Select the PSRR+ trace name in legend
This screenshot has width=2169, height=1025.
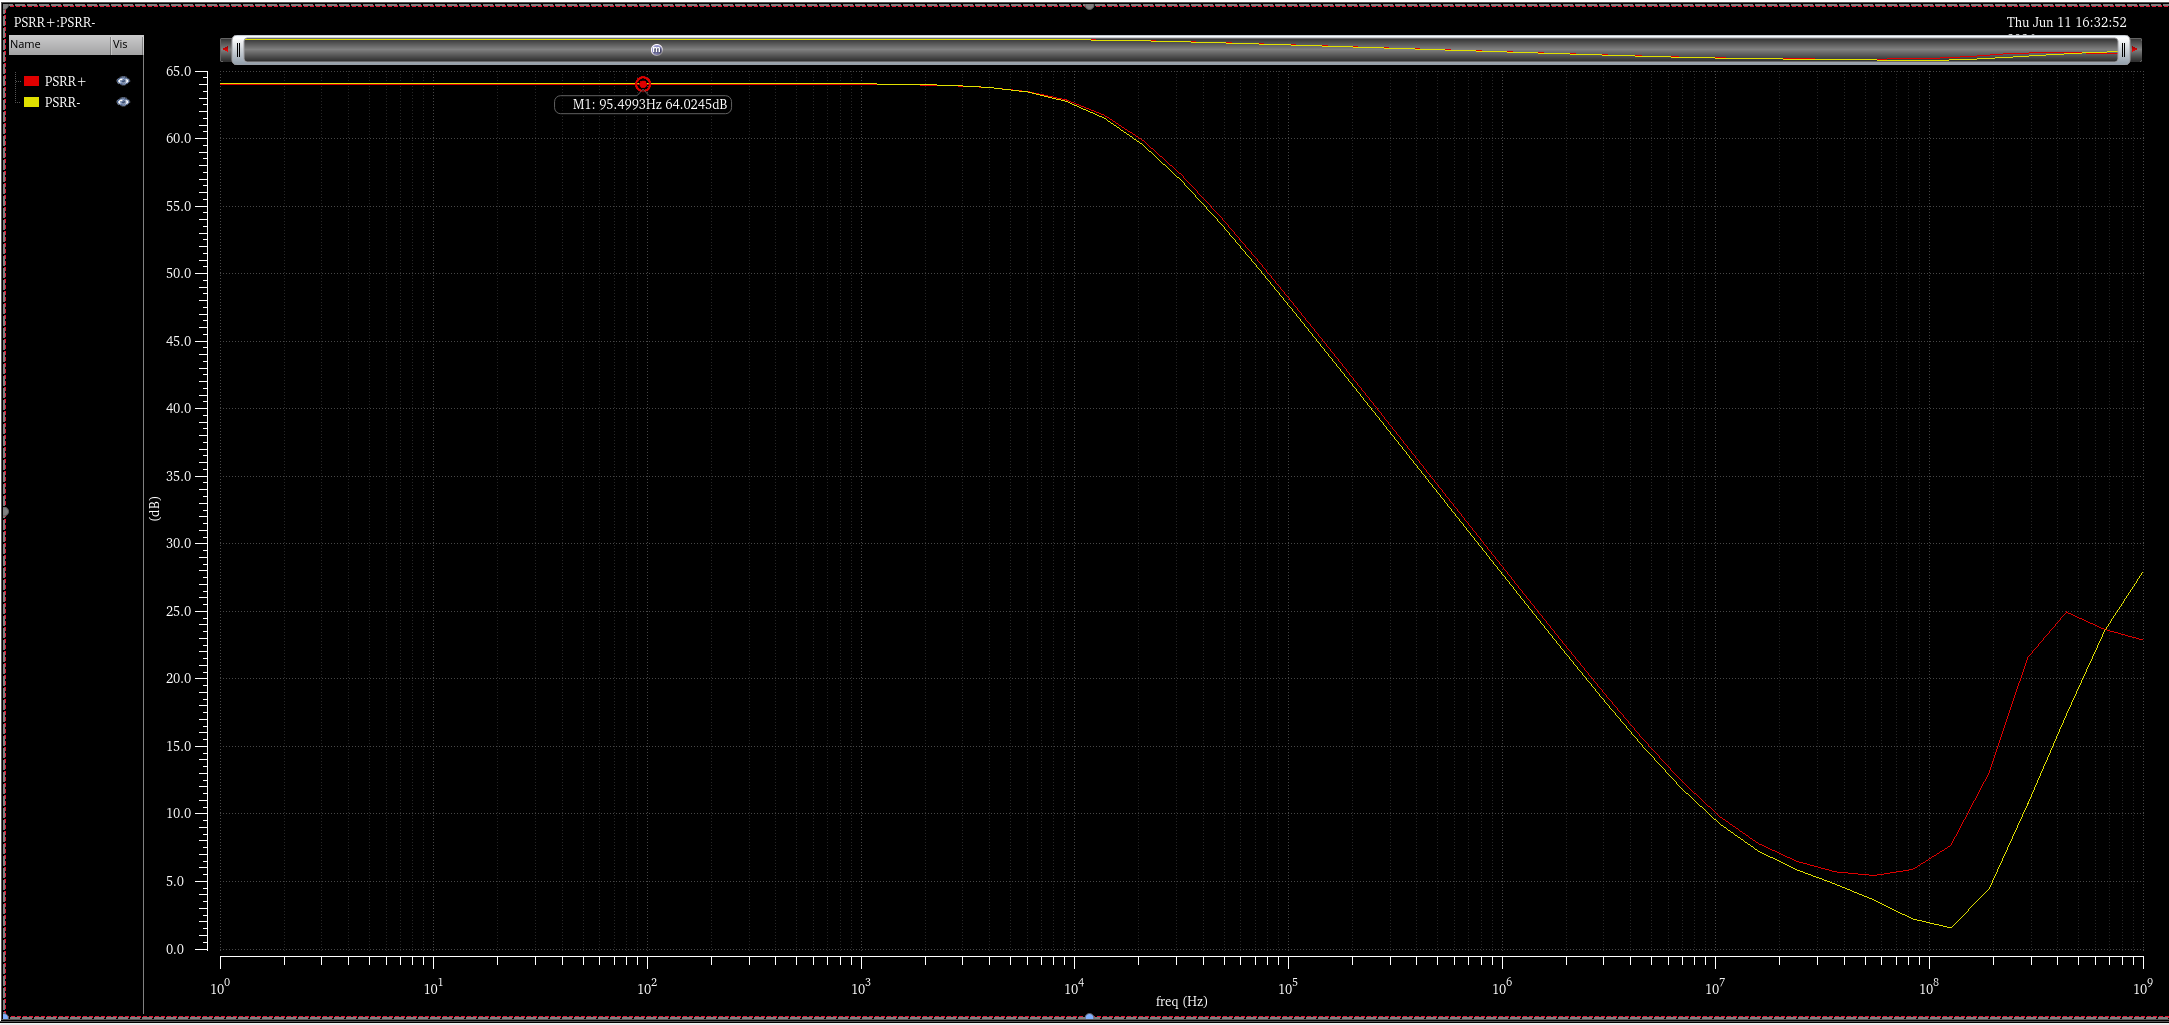(65, 81)
